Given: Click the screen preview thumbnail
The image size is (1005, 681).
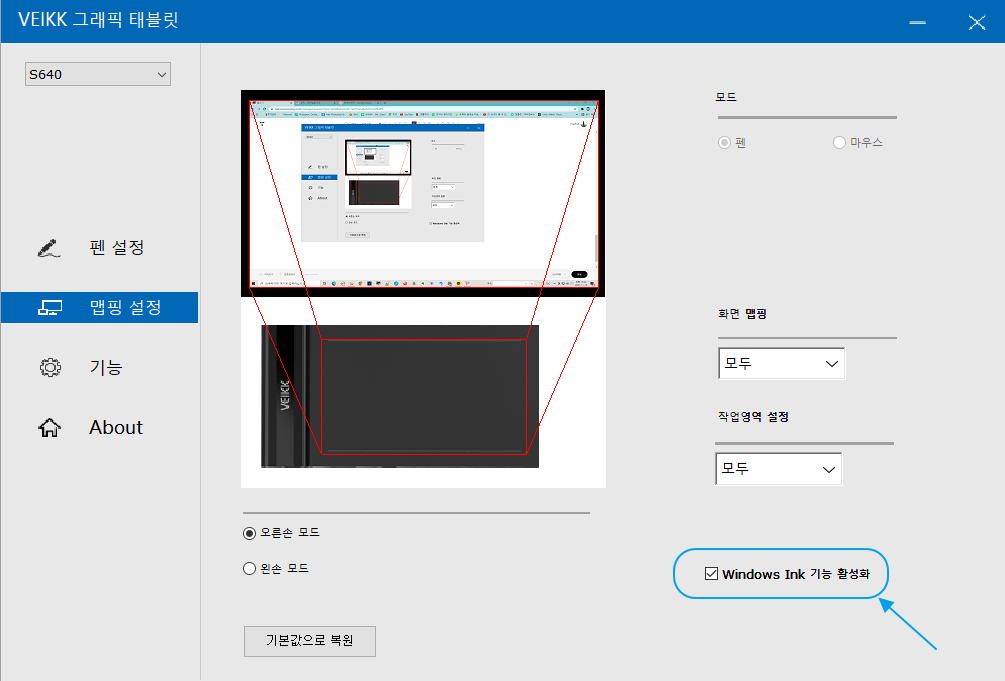Looking at the screenshot, I should 423,194.
